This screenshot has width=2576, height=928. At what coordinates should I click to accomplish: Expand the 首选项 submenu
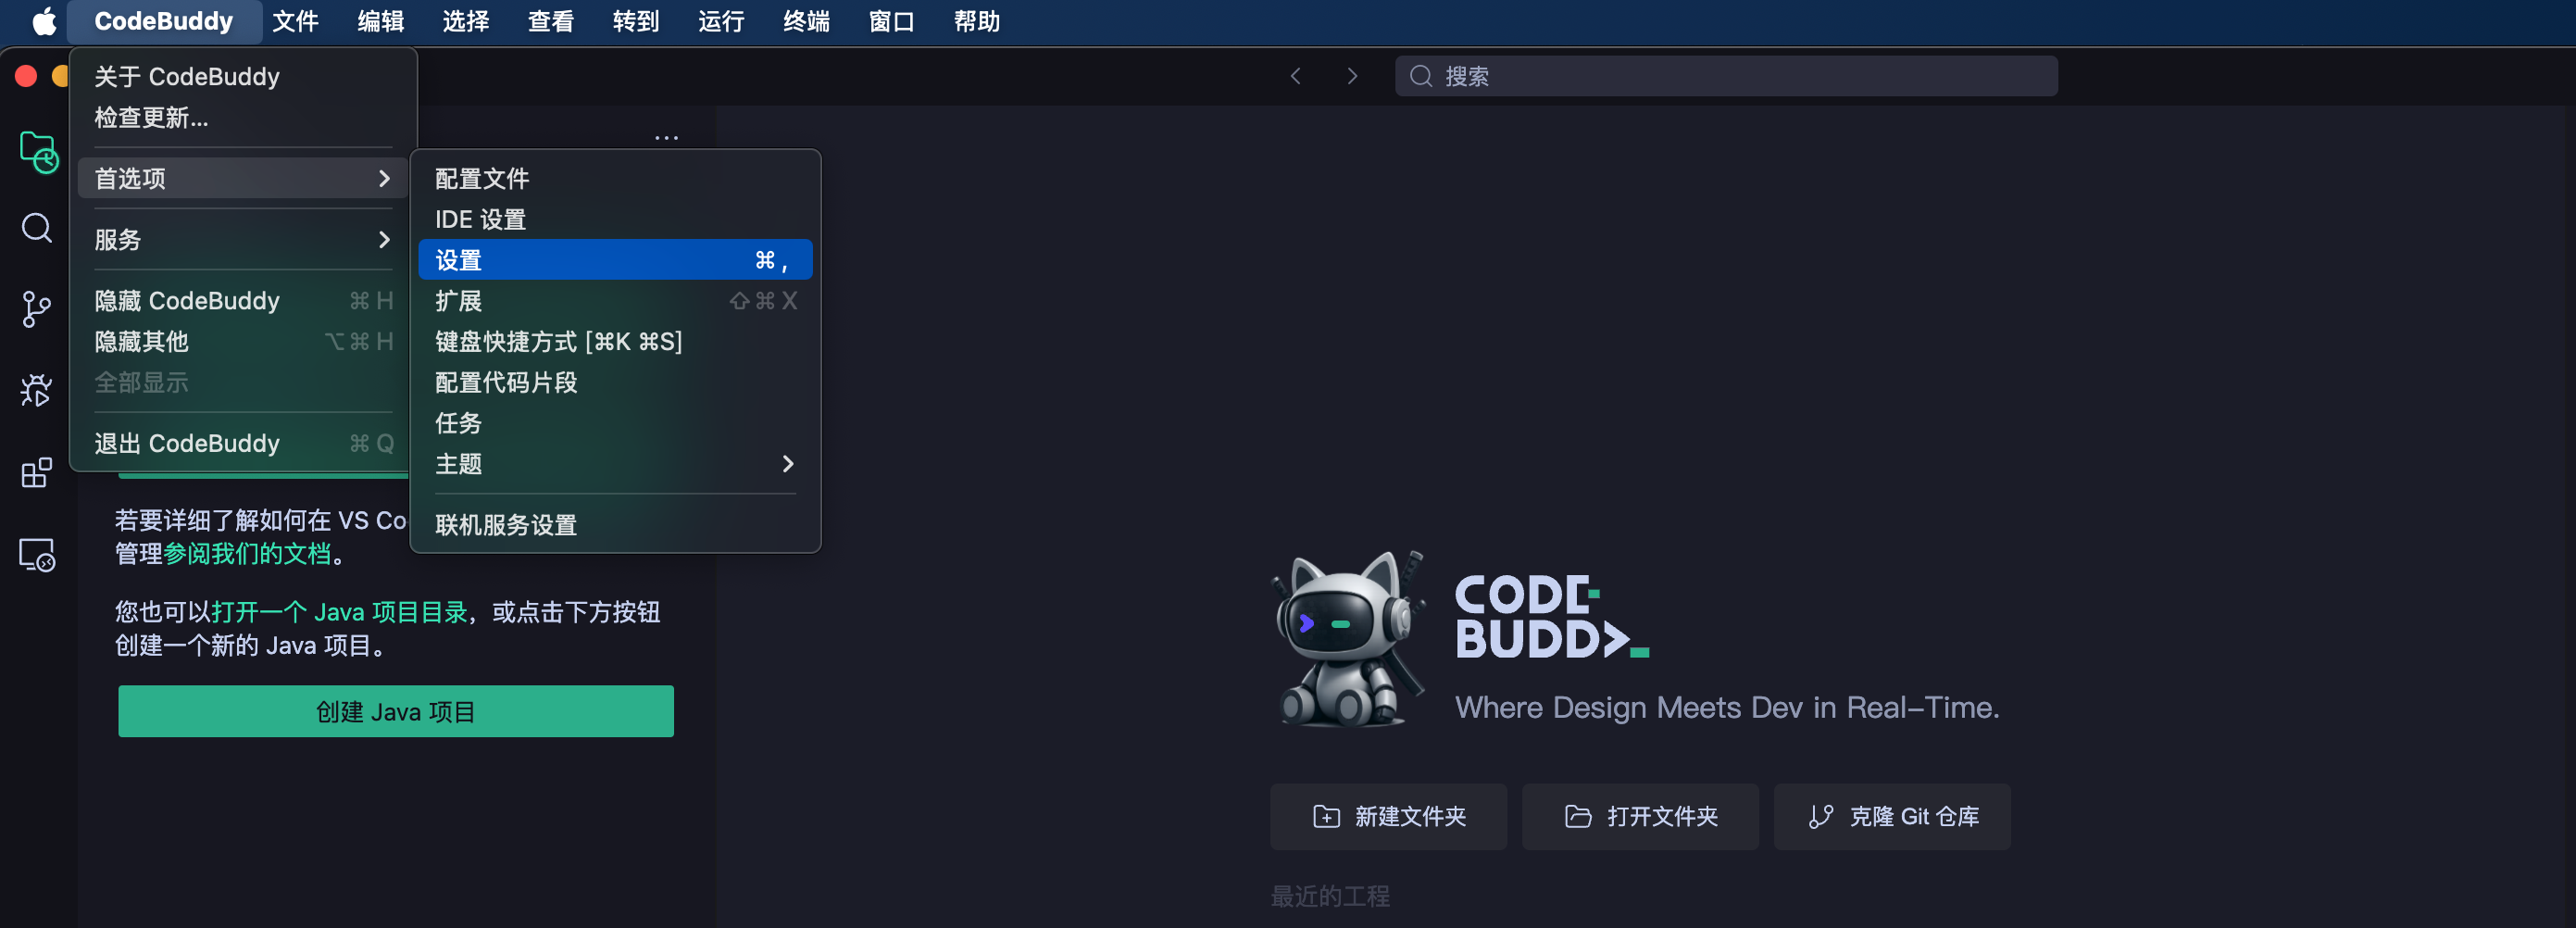[241, 179]
